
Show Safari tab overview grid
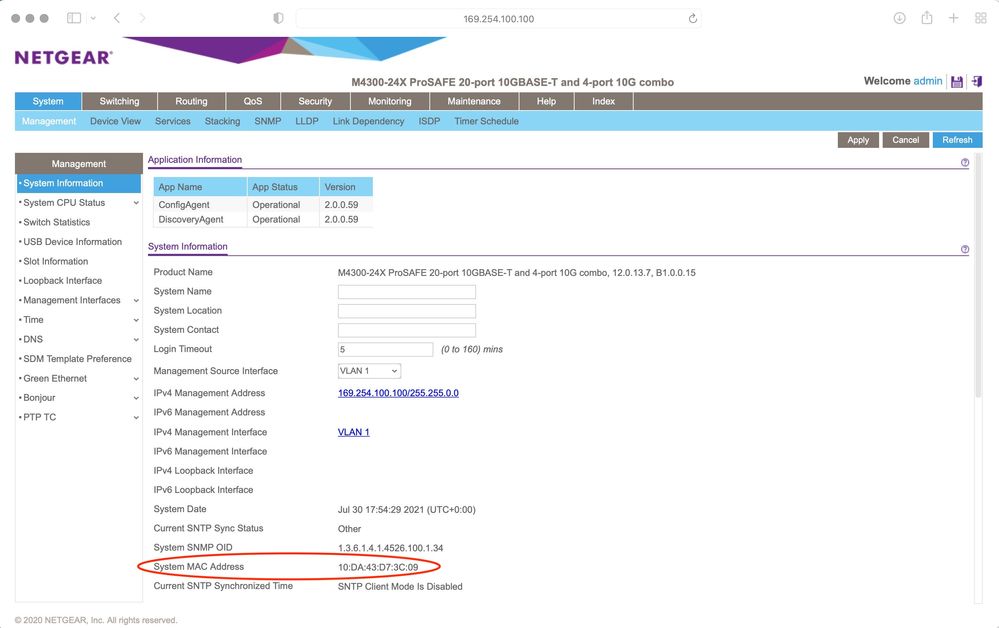point(980,18)
